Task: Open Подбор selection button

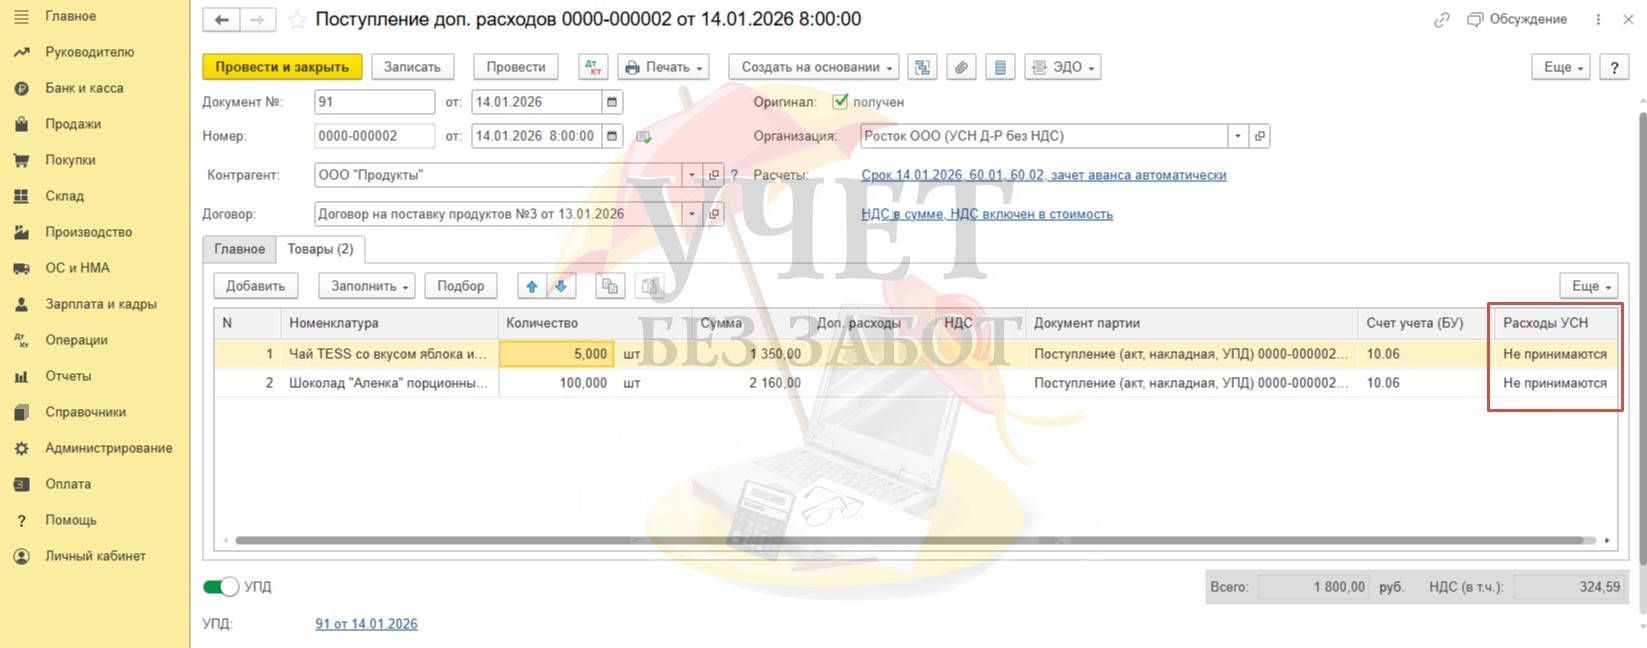Action: 460,286
